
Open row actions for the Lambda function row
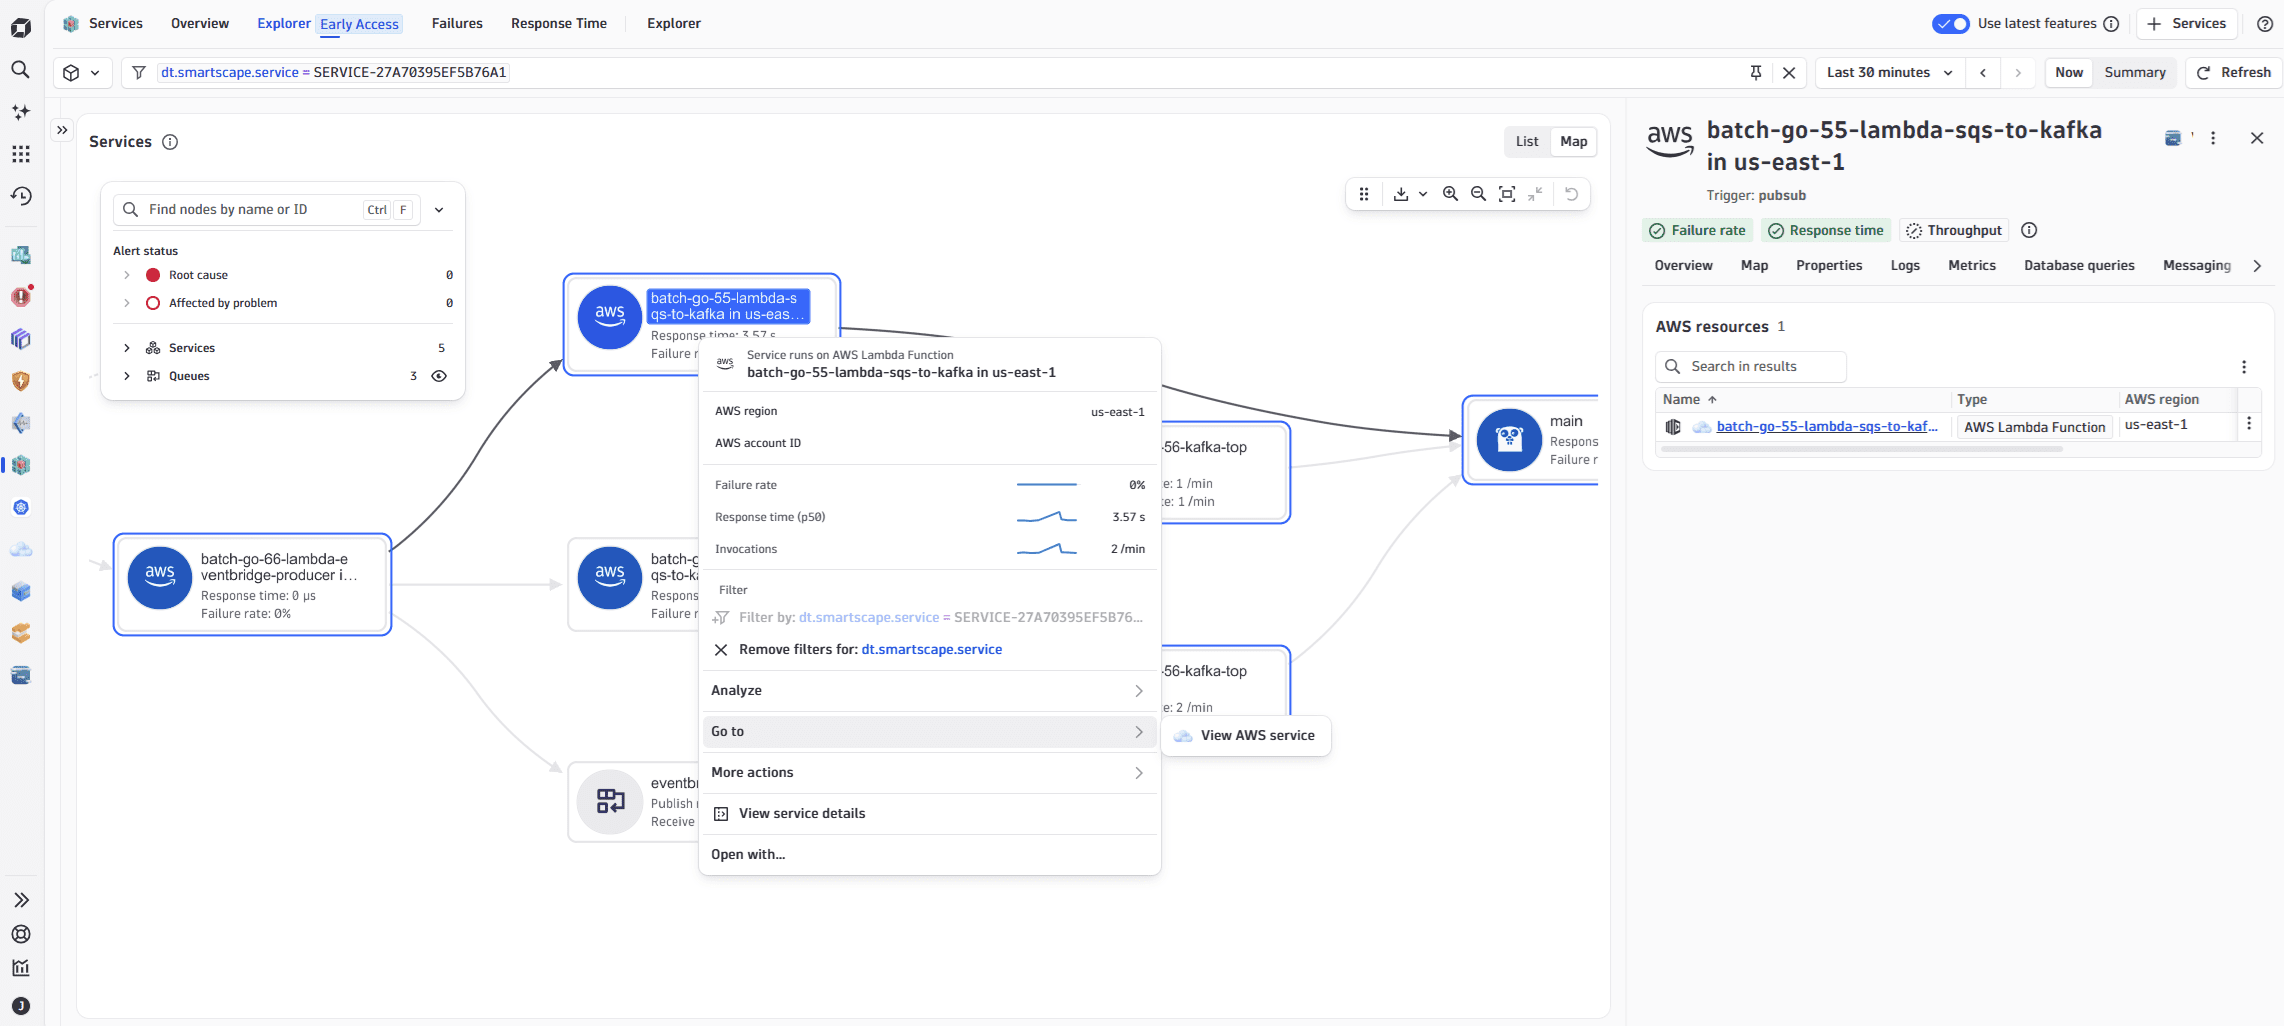tap(2249, 424)
